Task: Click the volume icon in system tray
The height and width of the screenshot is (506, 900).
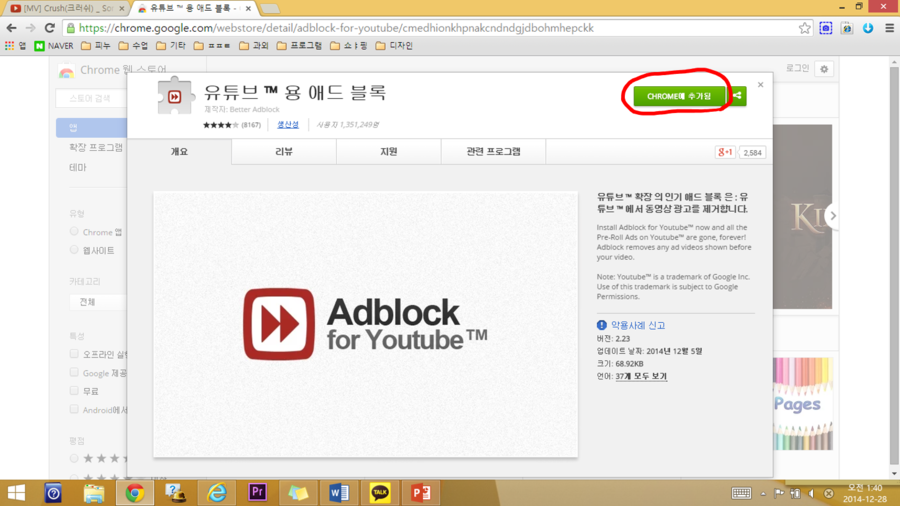Action: [x=812, y=493]
